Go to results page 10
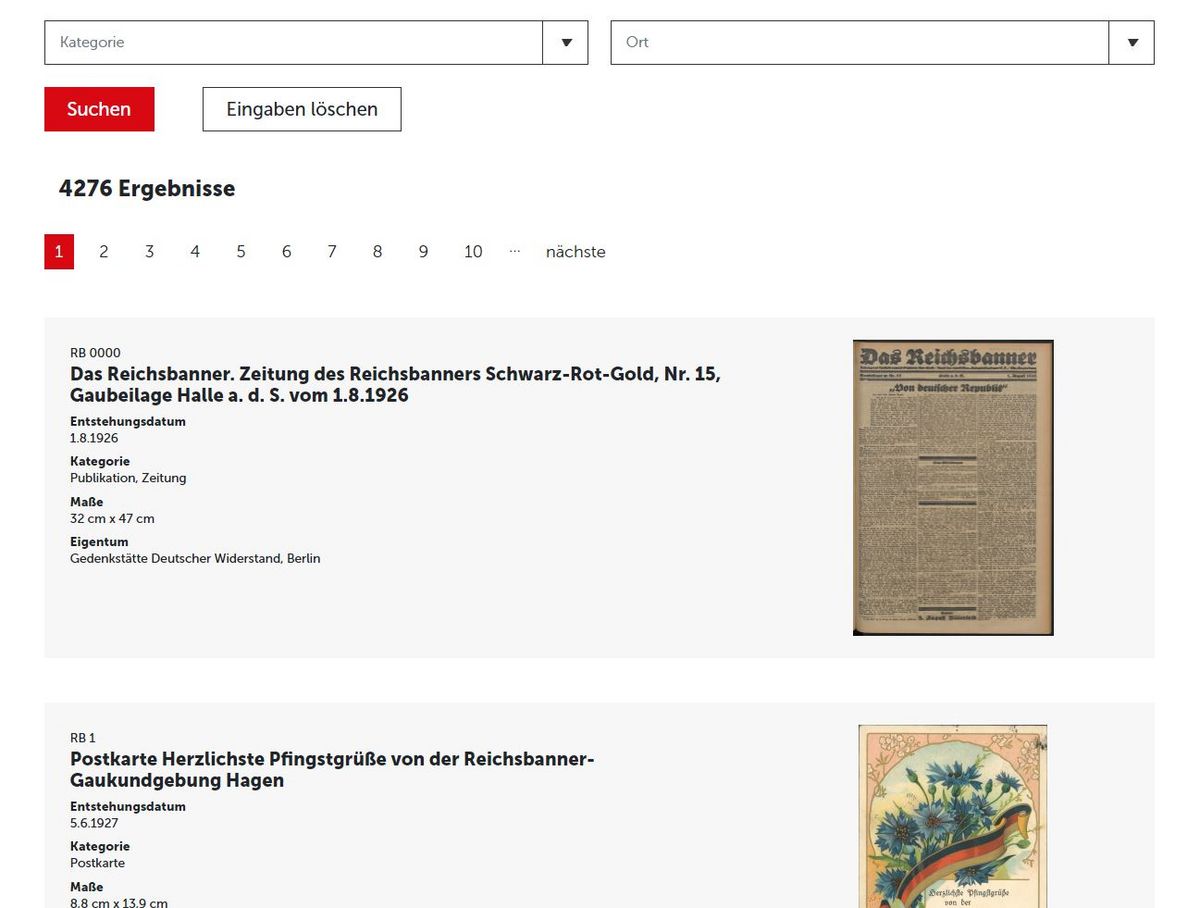The image size is (1200, 908). (473, 252)
